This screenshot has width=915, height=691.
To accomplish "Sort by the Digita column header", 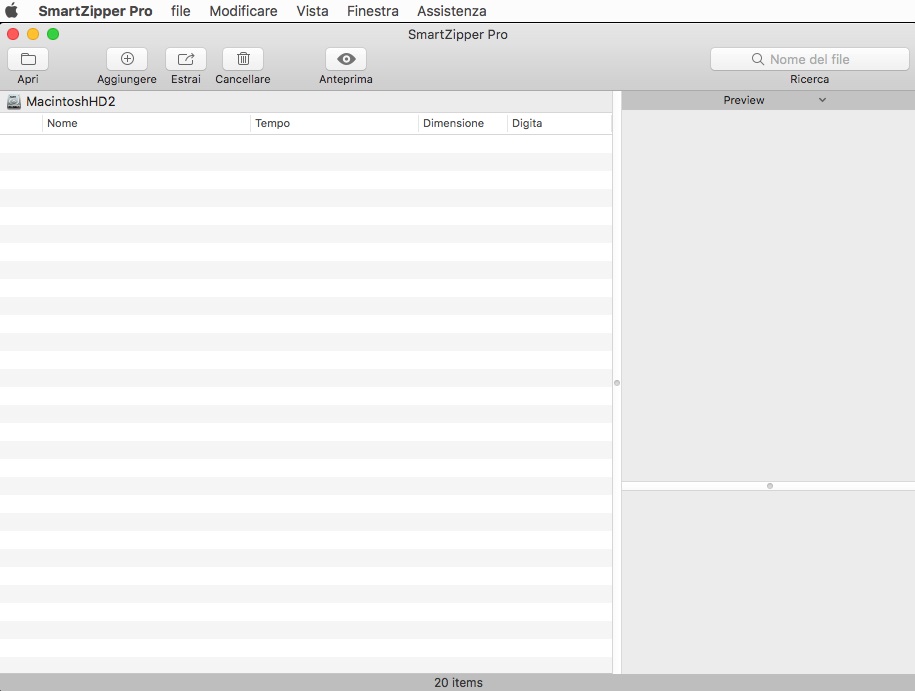I will click(x=559, y=123).
